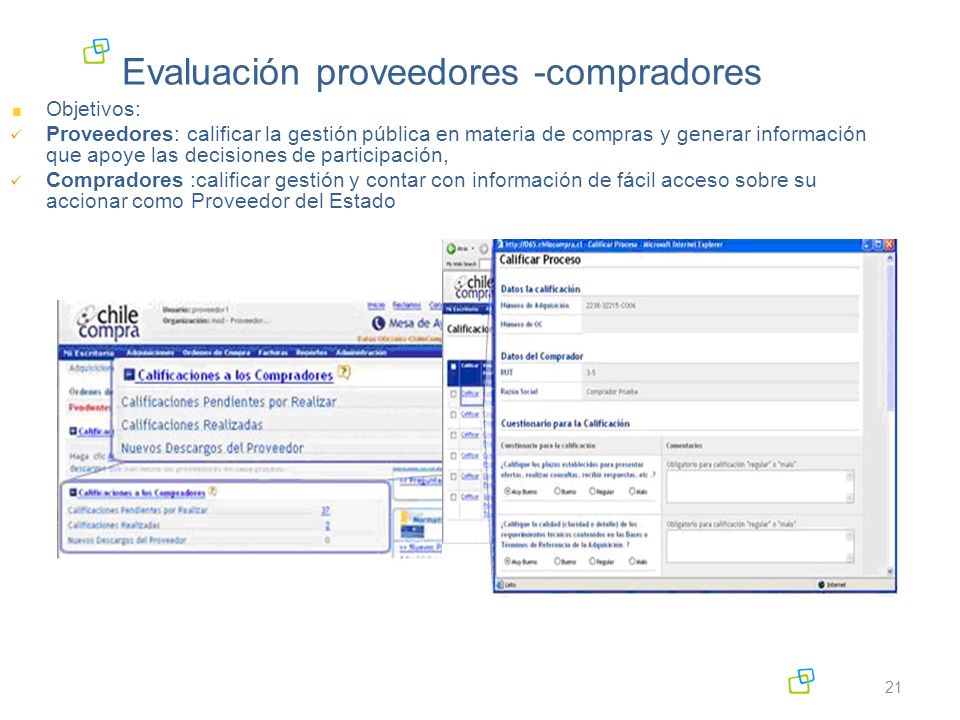Open Reportes menu in navigation bar
Viewport: 960px width, 720px height.
(312, 352)
